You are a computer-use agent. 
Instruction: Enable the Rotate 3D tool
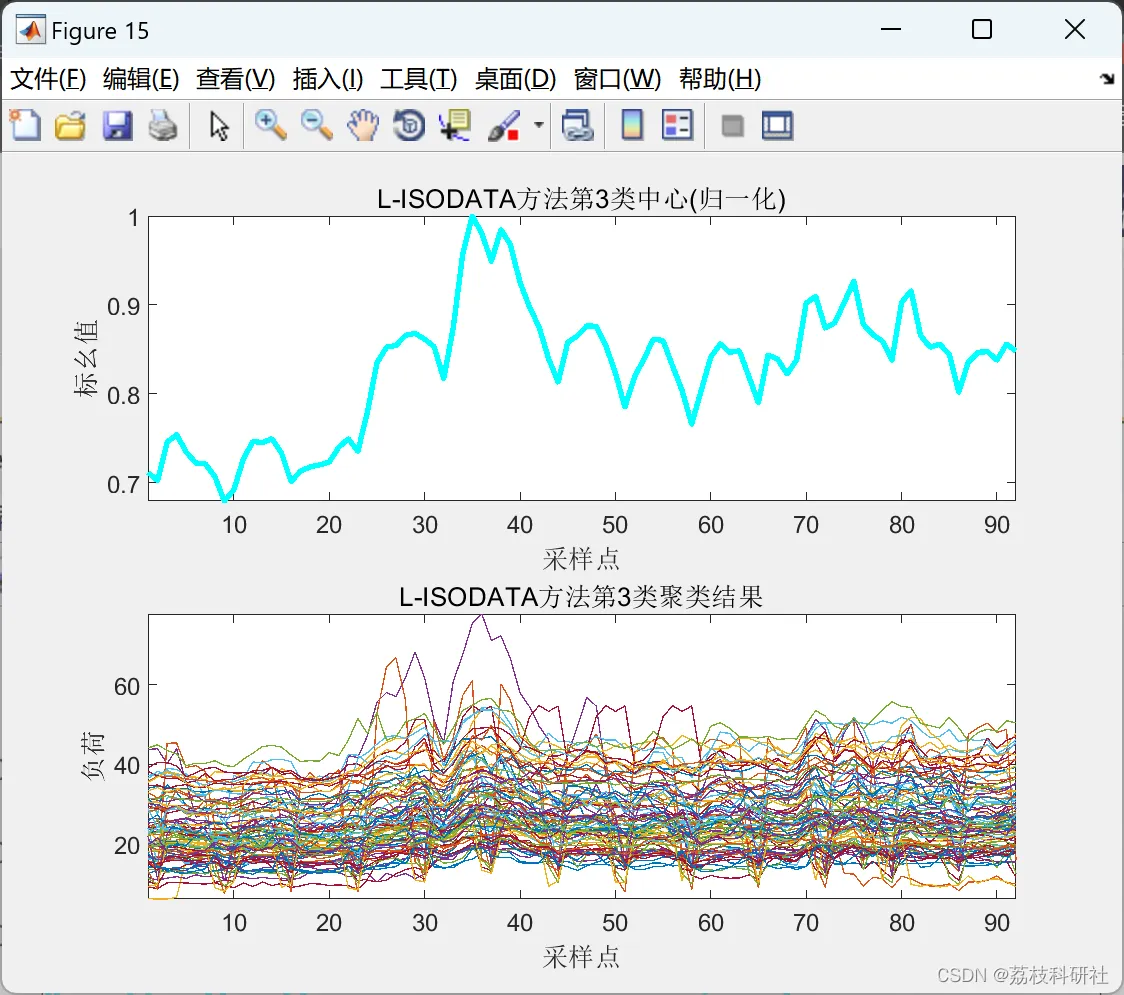pos(409,125)
